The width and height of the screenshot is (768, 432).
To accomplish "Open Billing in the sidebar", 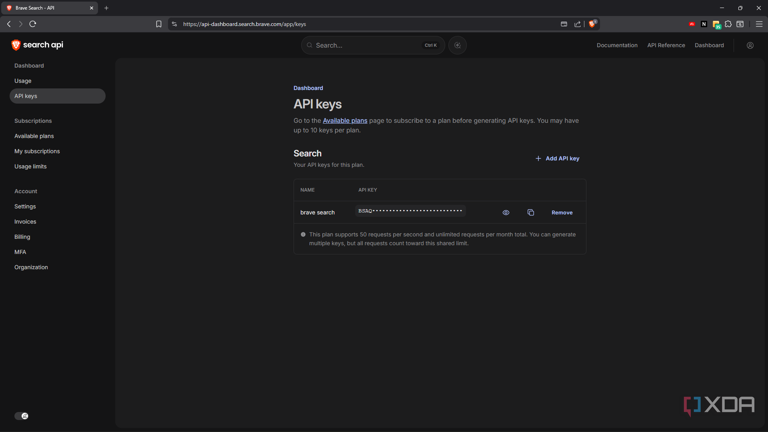I will click(22, 237).
